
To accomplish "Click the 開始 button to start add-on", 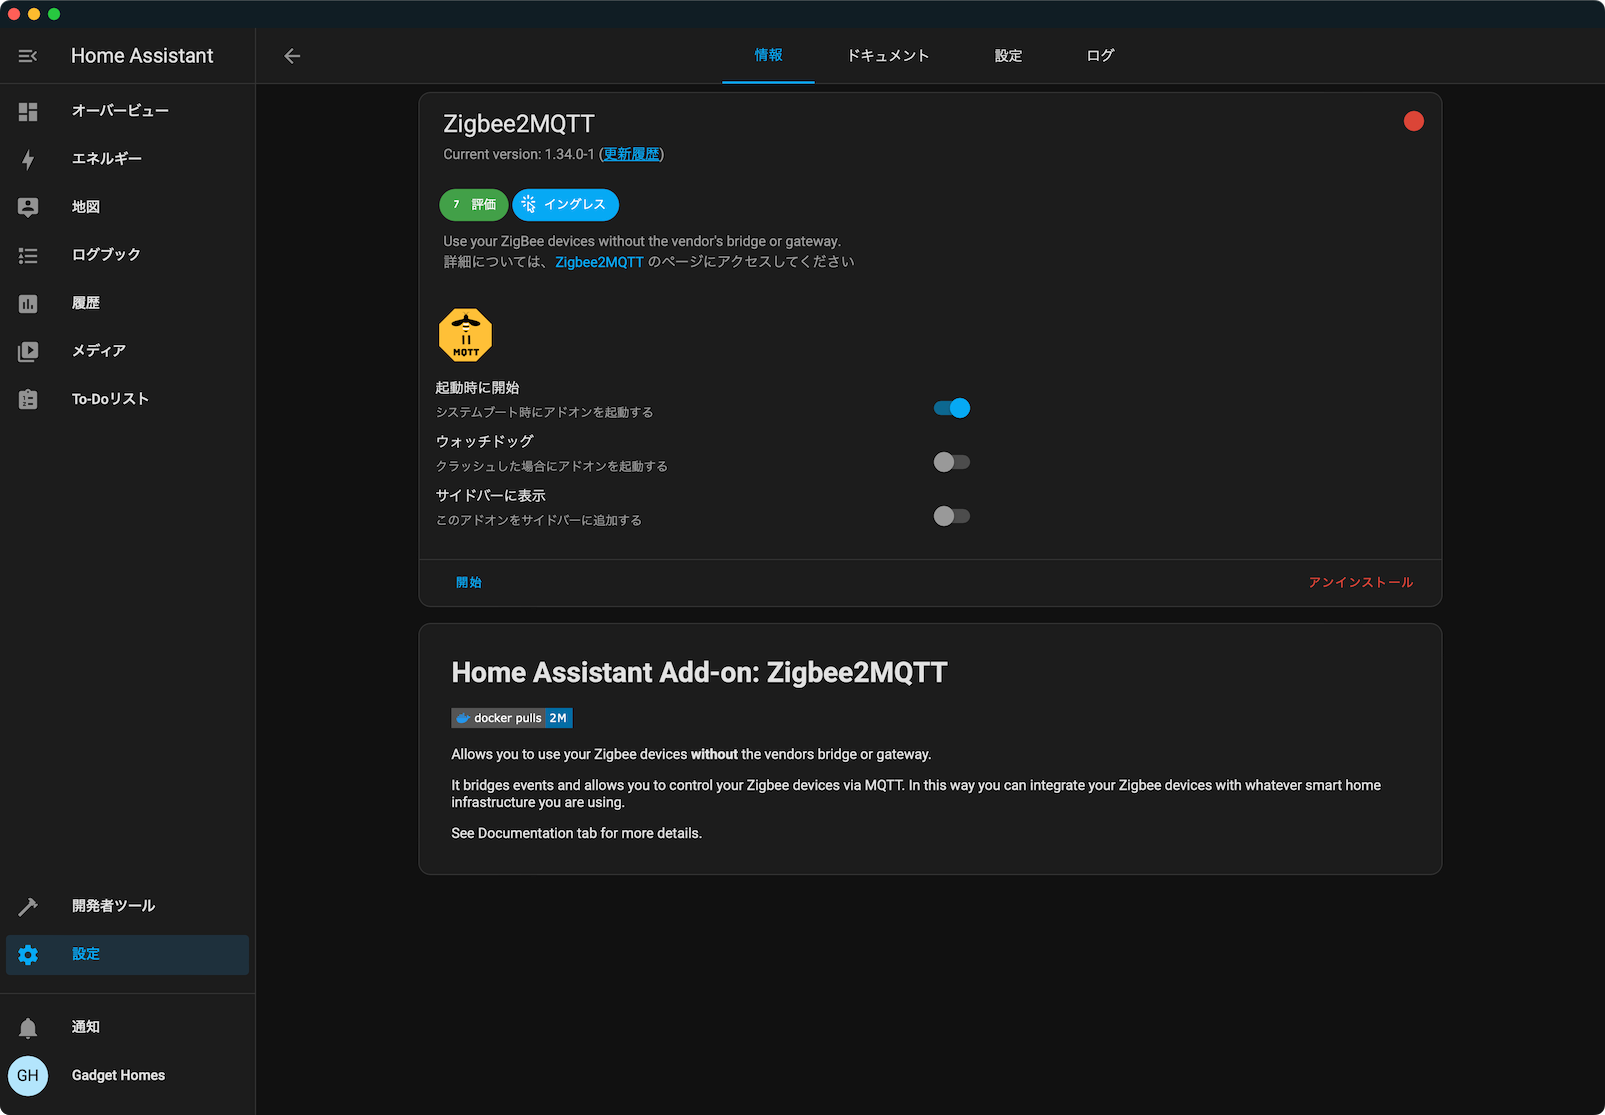I will pyautogui.click(x=469, y=582).
